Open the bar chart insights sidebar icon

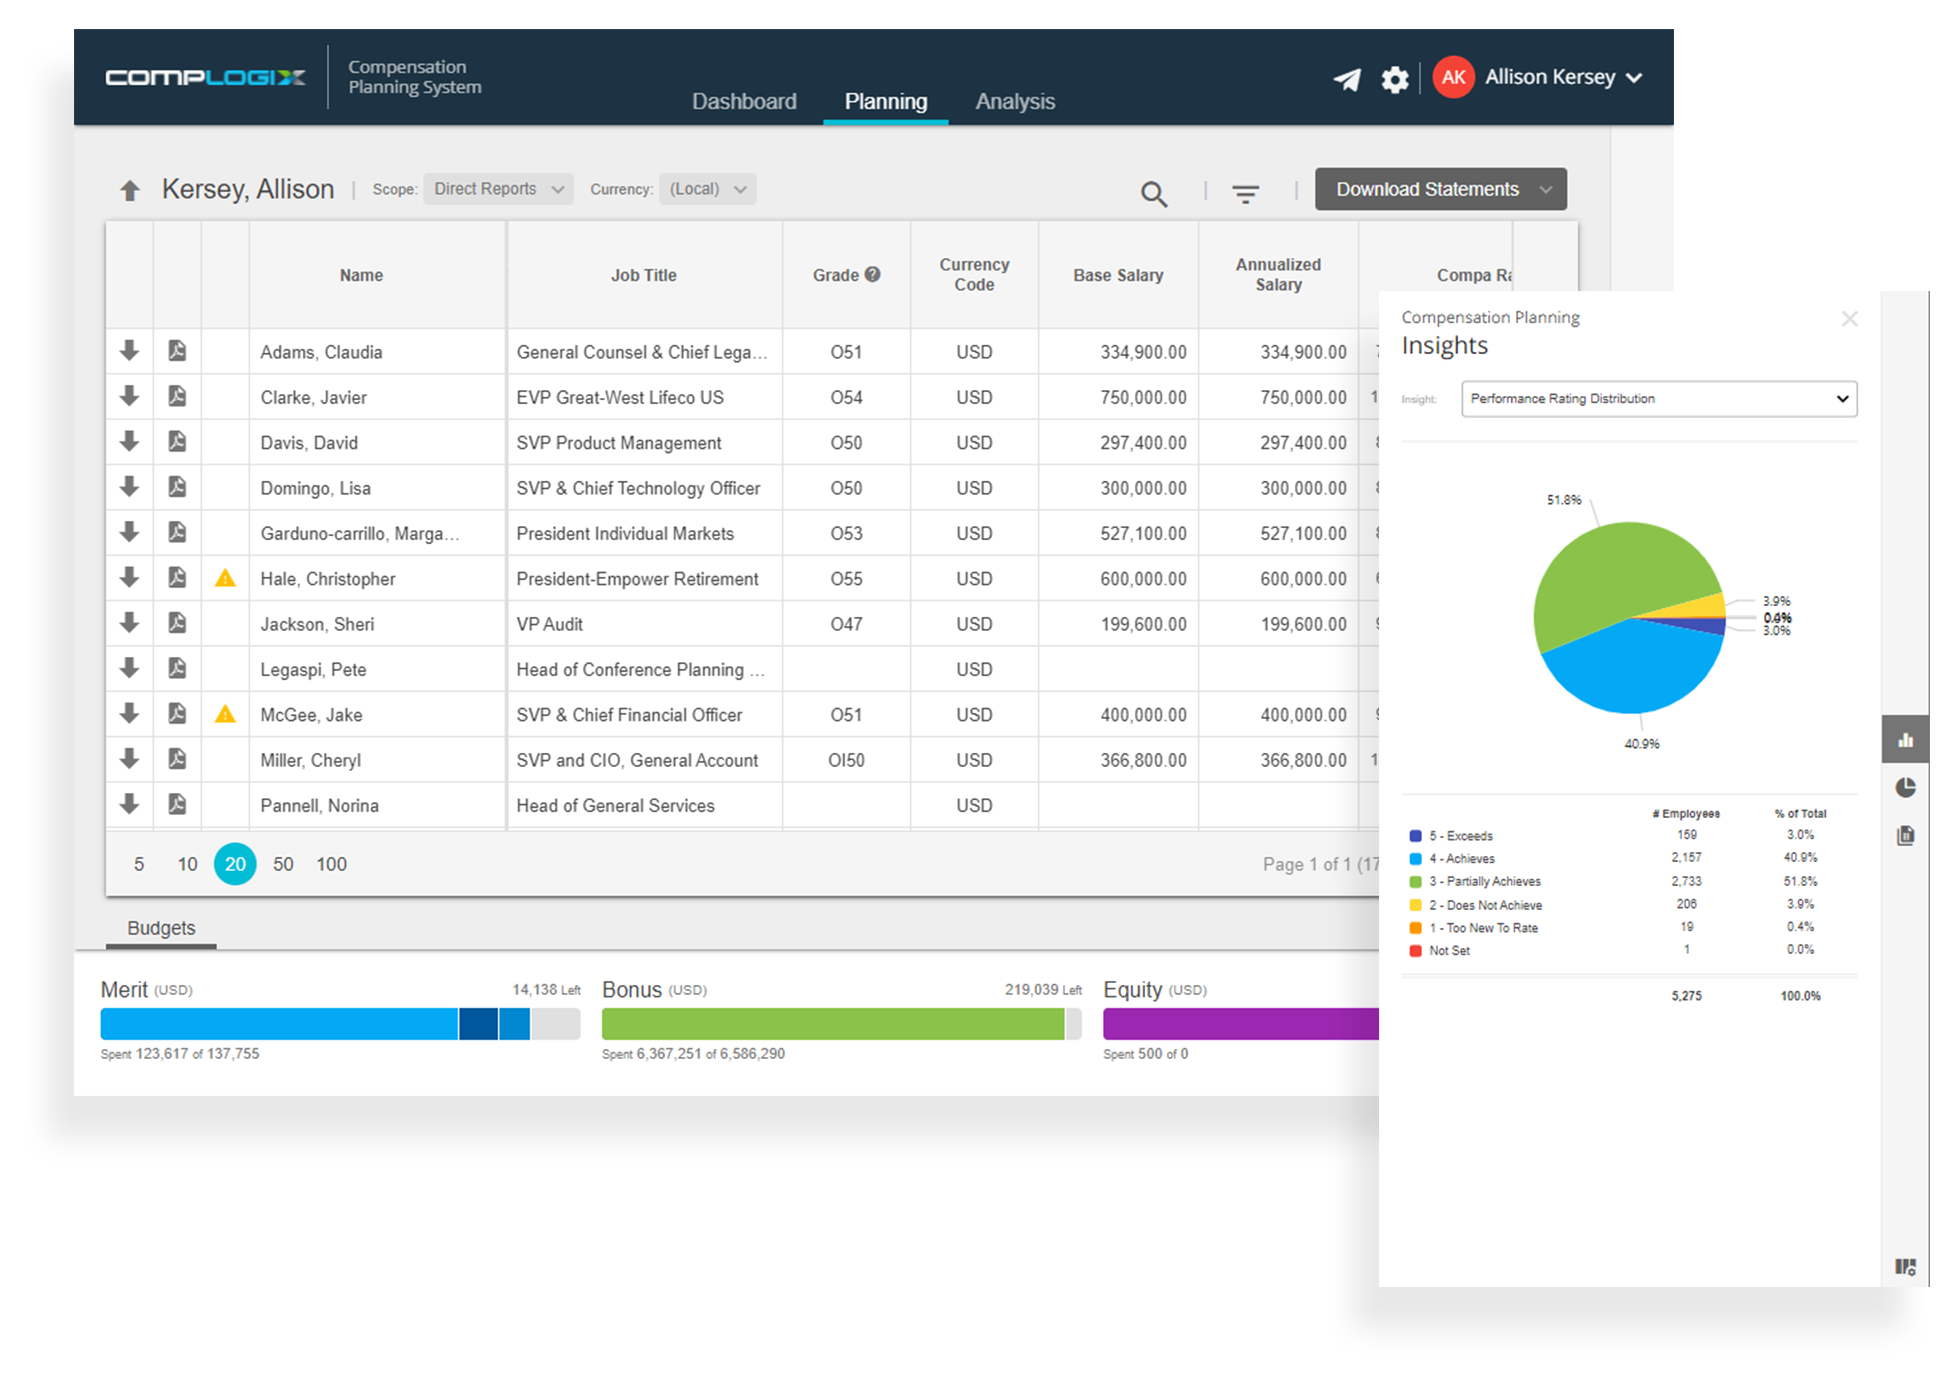click(1905, 740)
